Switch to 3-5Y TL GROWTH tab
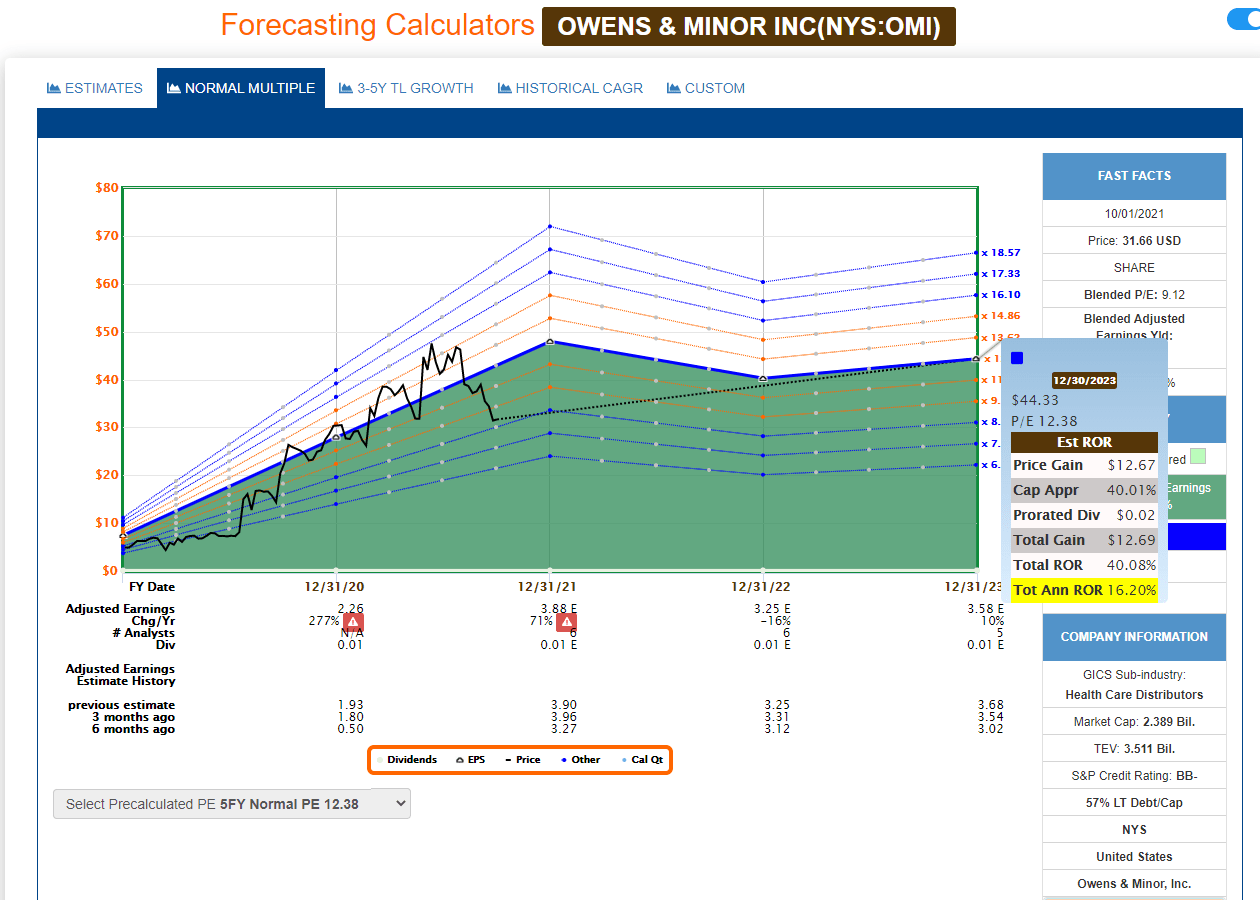This screenshot has width=1260, height=900. coord(406,88)
